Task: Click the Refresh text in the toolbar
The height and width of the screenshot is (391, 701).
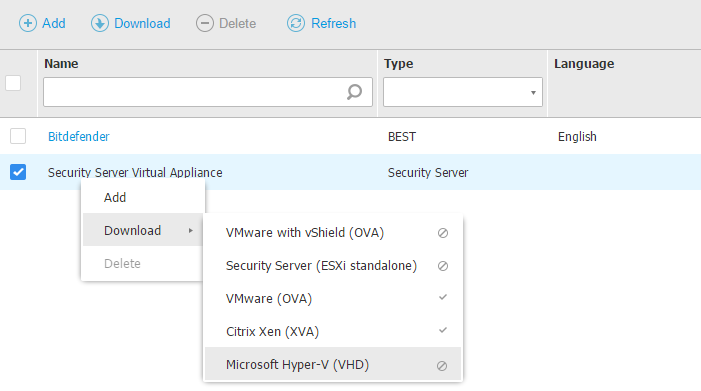Action: point(334,23)
